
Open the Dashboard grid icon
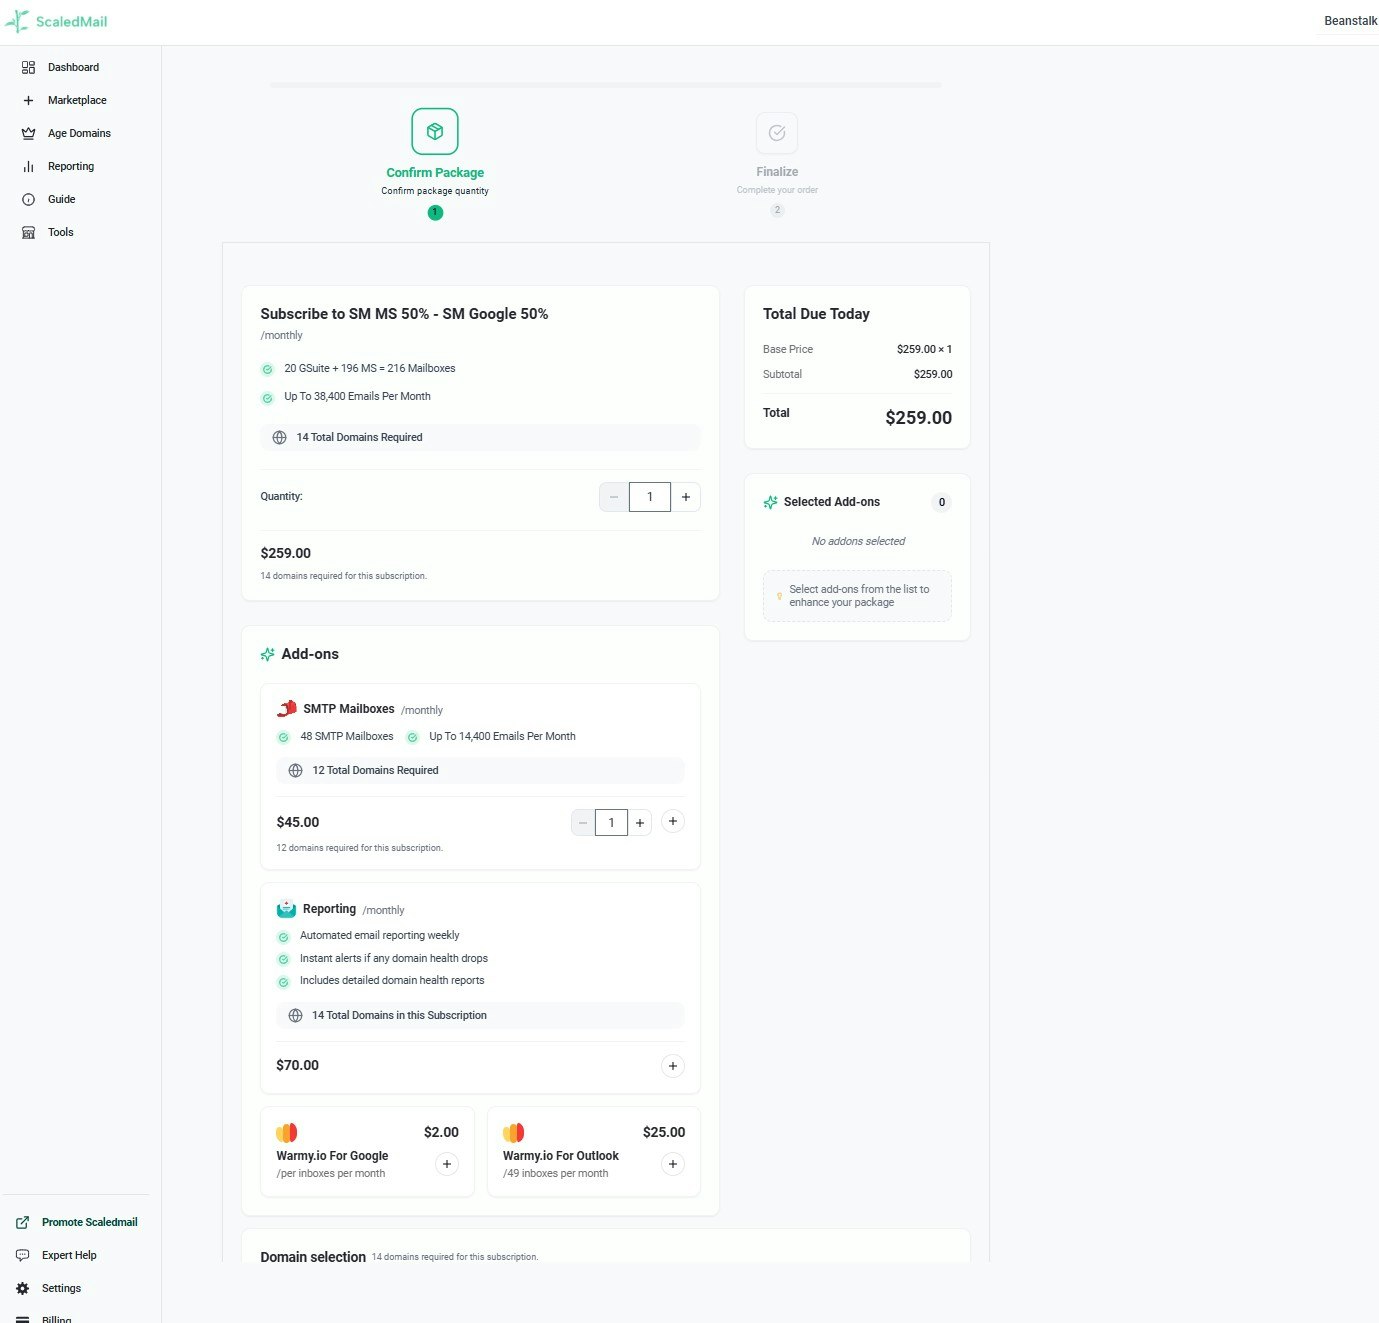pyautogui.click(x=28, y=67)
